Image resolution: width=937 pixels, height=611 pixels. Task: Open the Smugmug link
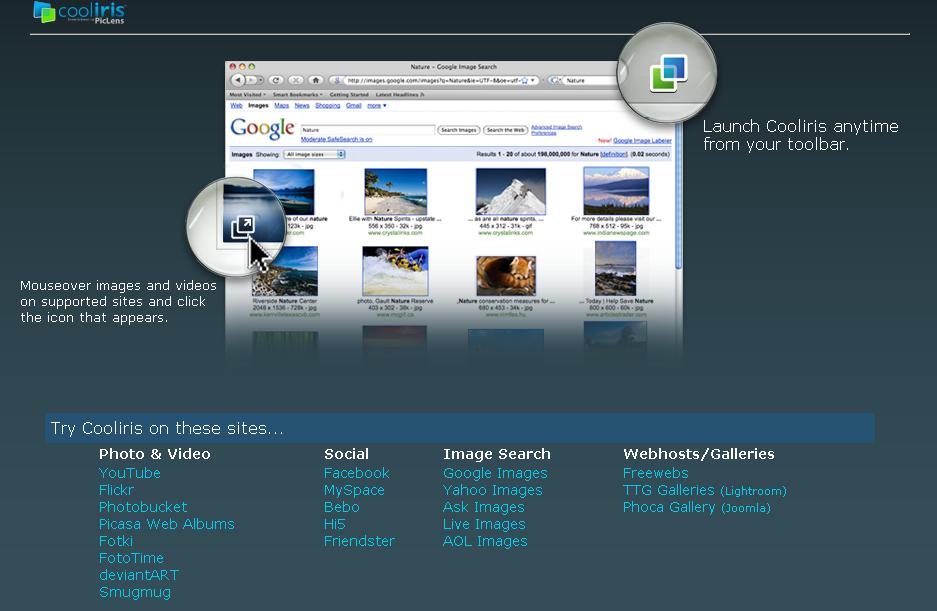[135, 592]
